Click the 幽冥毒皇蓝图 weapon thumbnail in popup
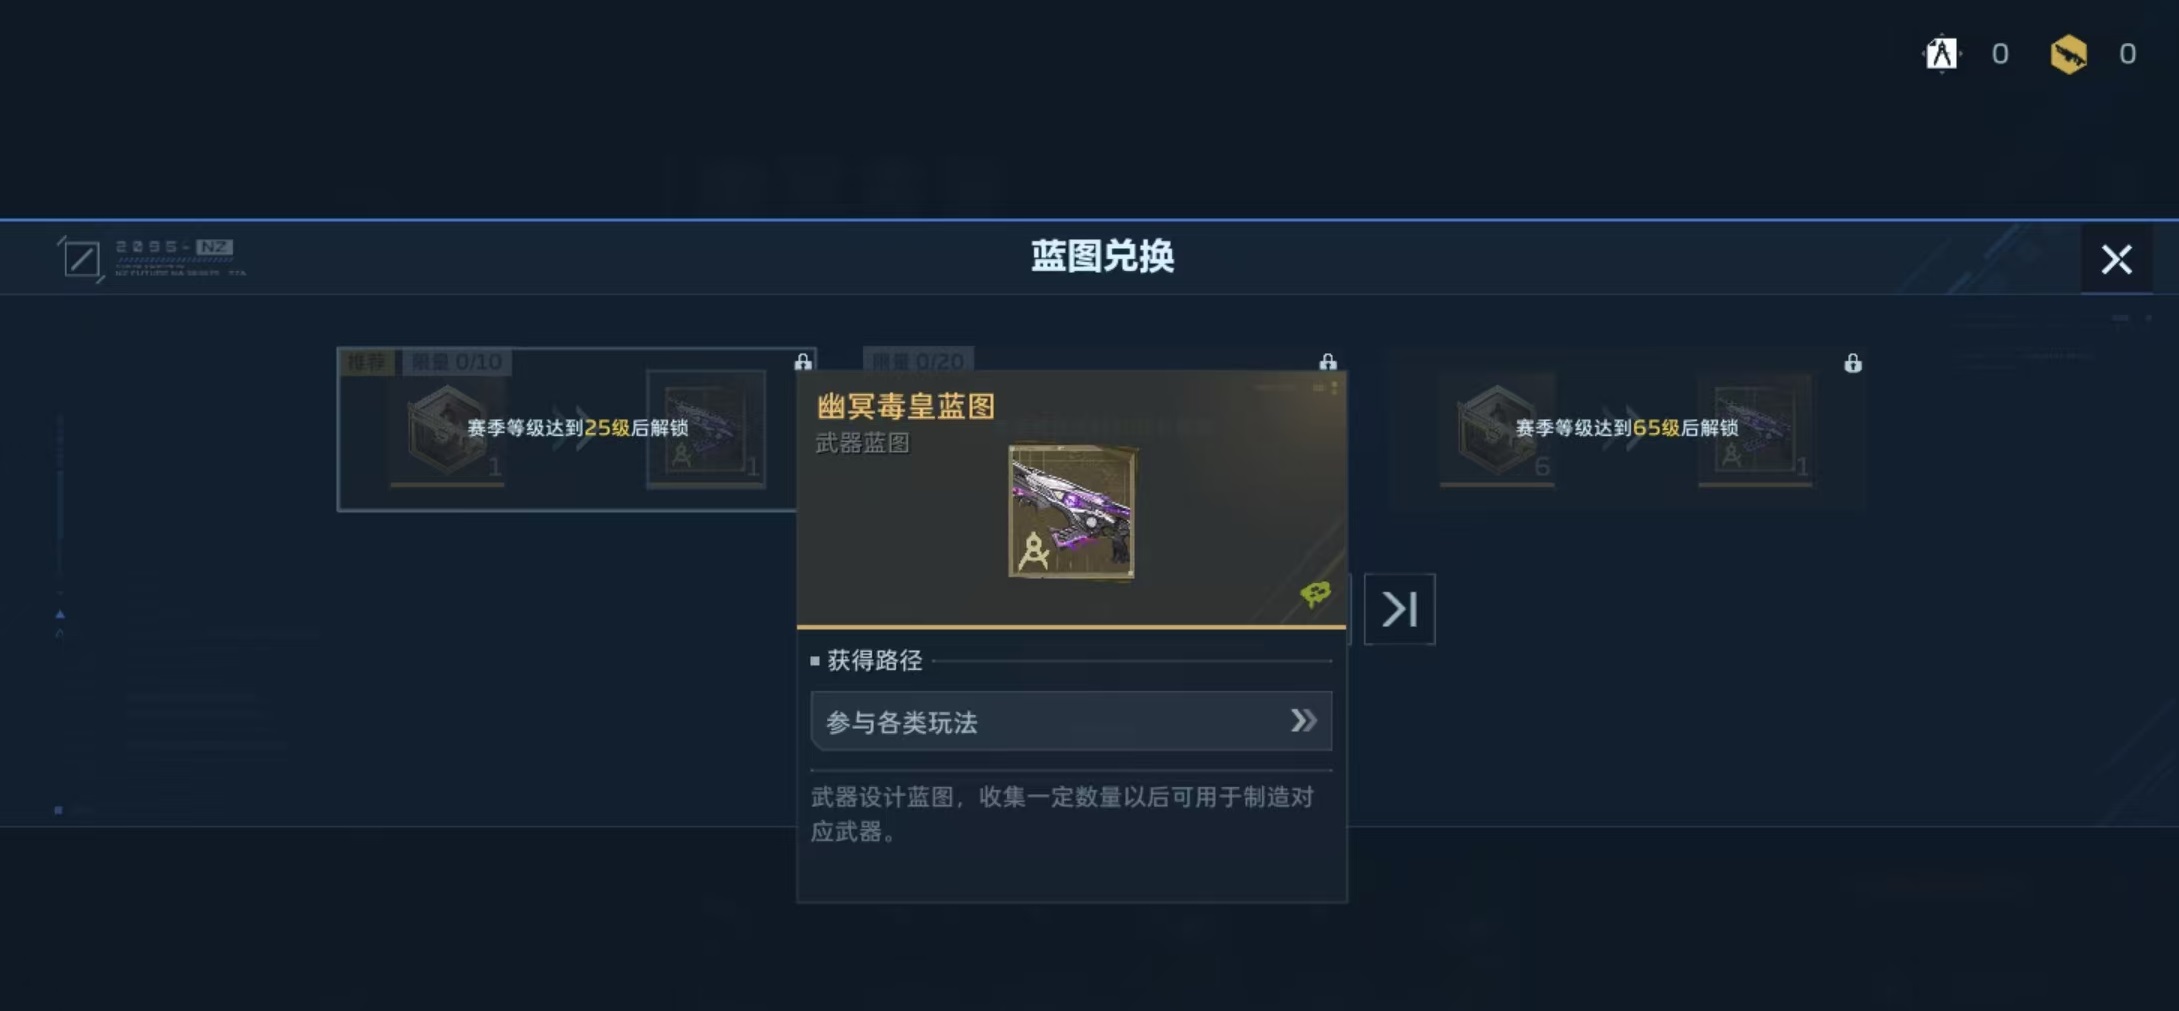The image size is (2179, 1011). click(x=1072, y=512)
